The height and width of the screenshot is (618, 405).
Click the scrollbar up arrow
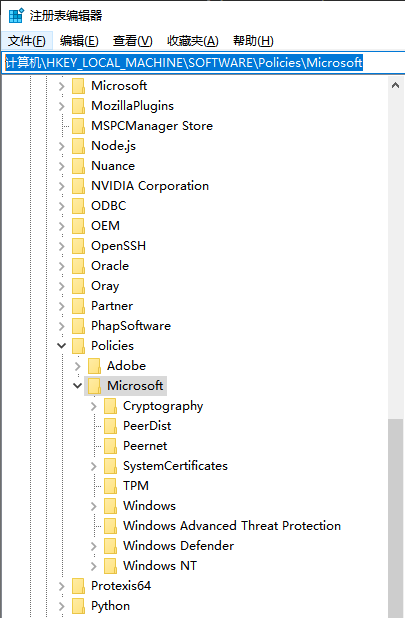[396, 85]
